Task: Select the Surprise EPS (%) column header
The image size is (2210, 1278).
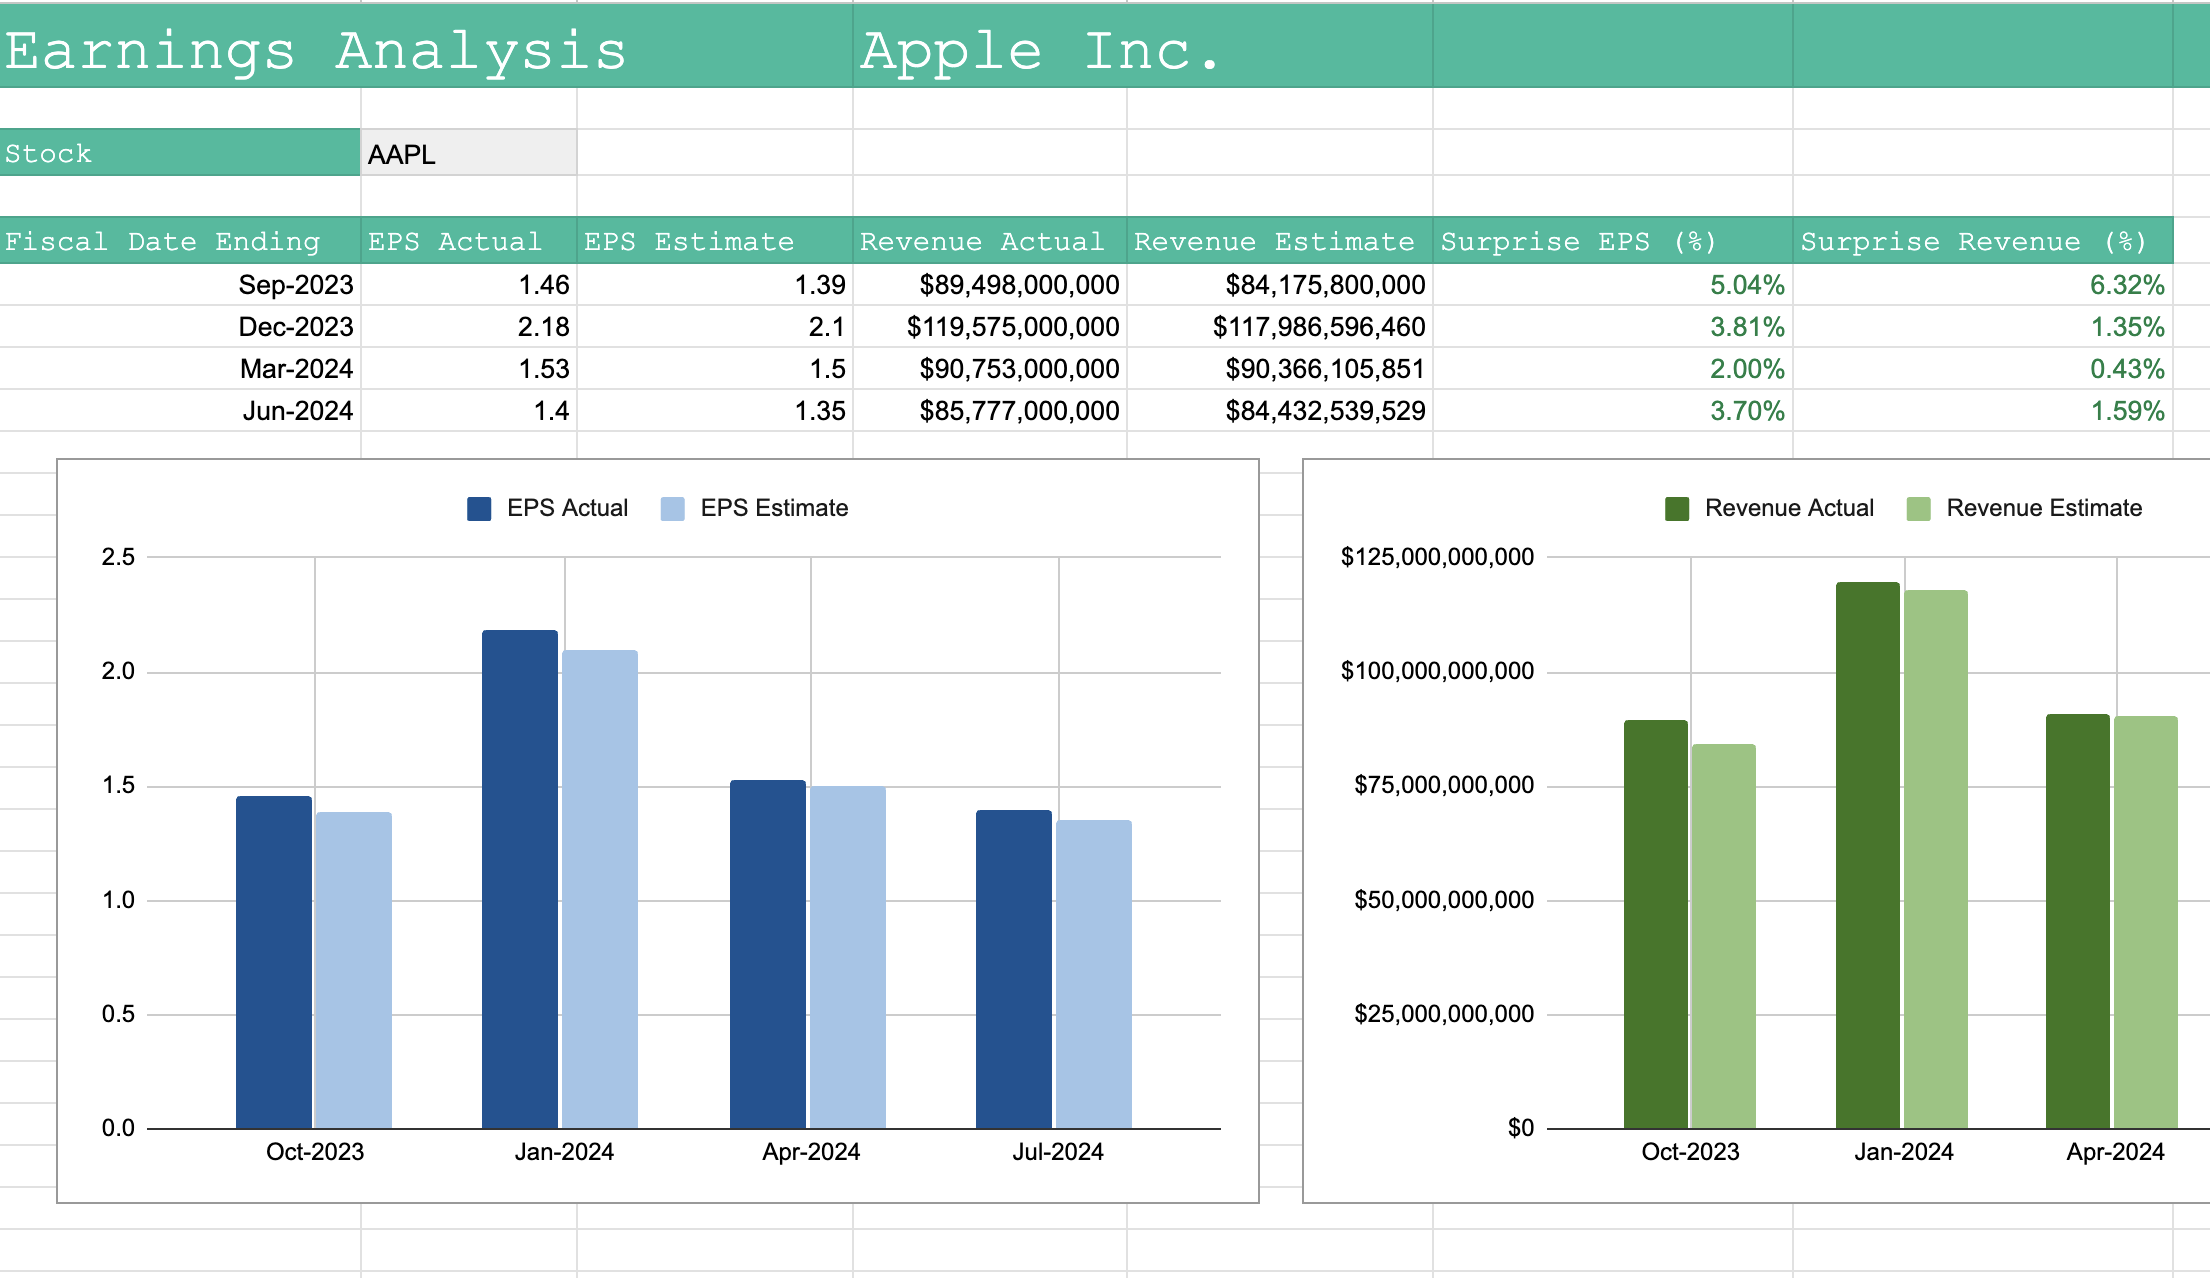Action: [x=1613, y=241]
